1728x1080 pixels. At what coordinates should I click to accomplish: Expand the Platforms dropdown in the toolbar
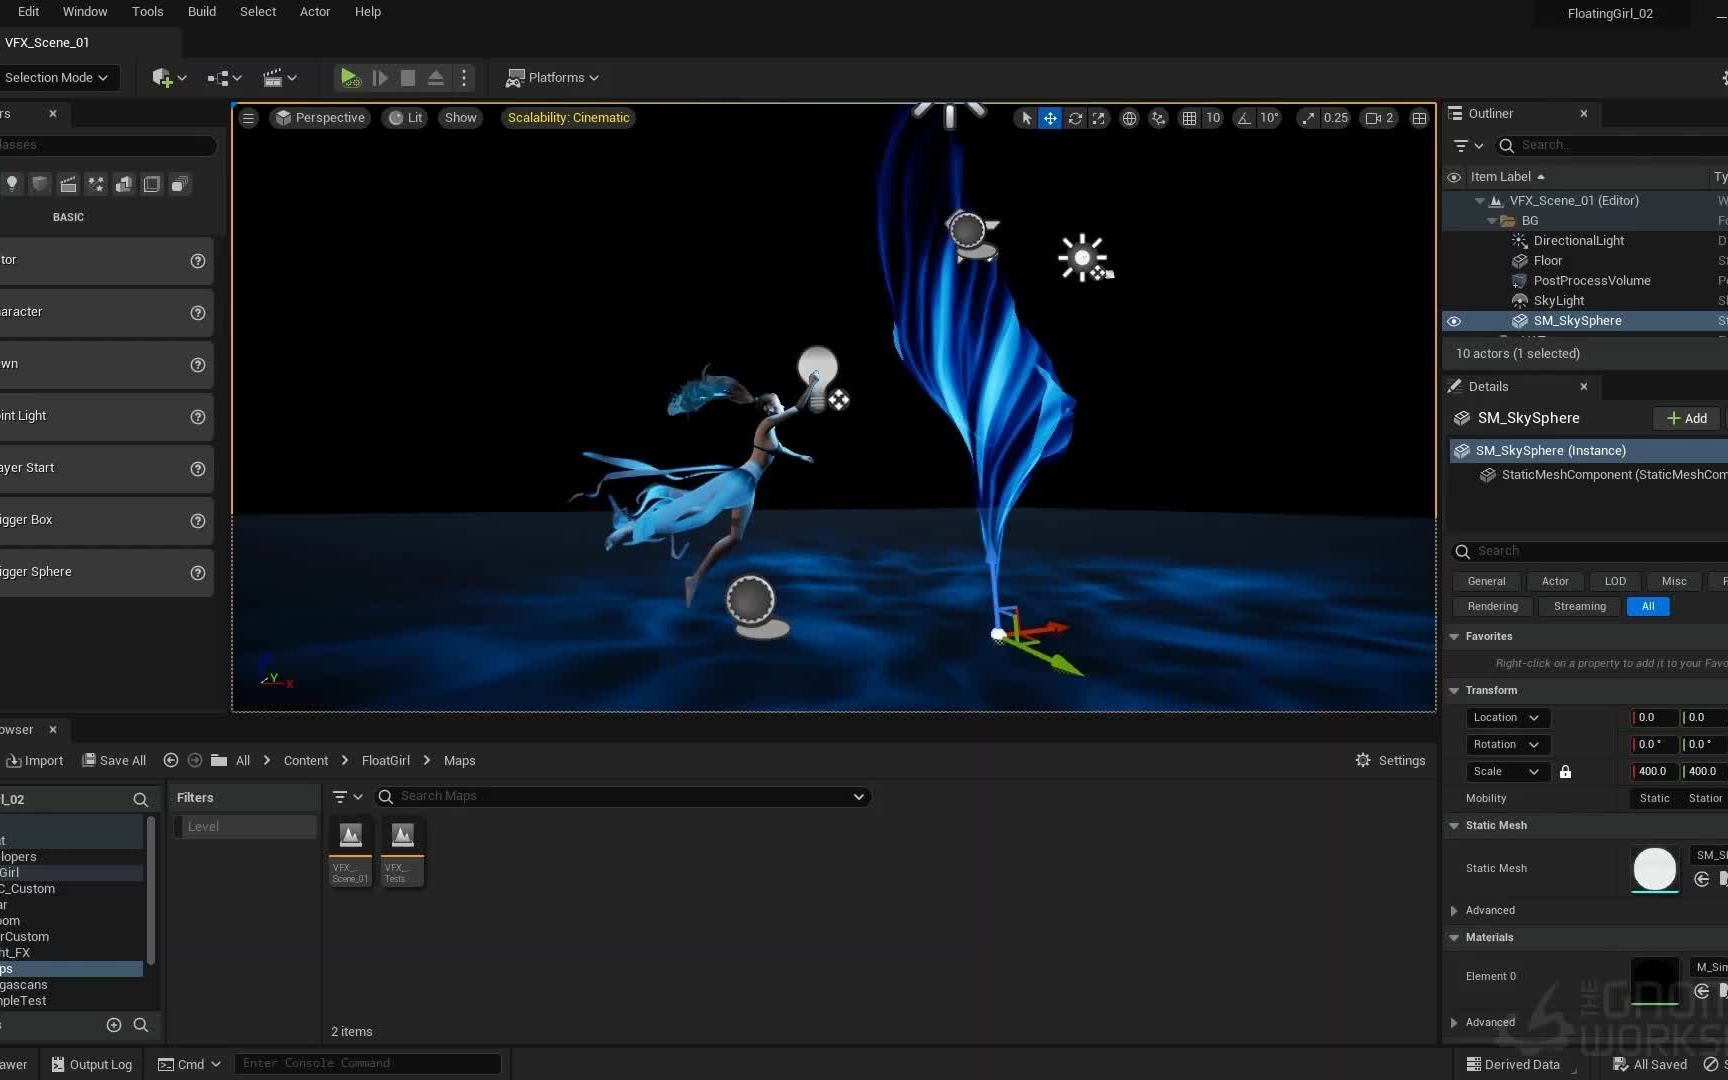(553, 77)
